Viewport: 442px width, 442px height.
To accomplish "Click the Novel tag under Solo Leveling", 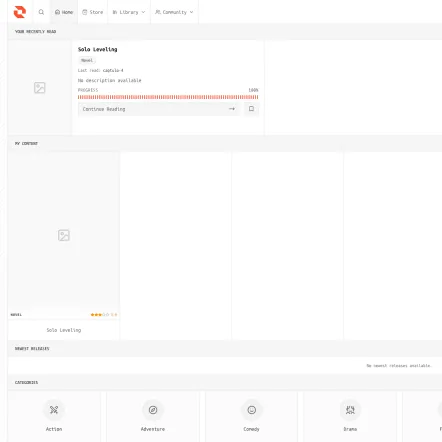I will coord(87,60).
